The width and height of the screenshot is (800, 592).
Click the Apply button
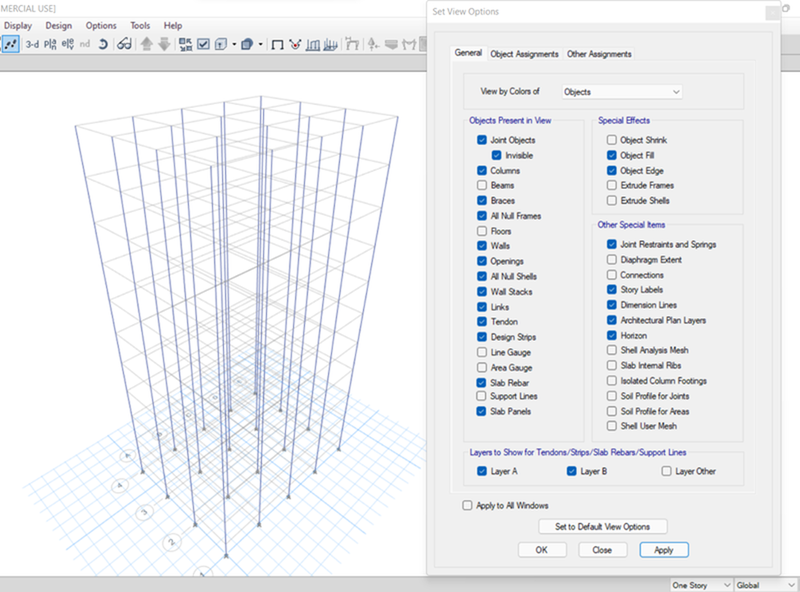pos(664,550)
